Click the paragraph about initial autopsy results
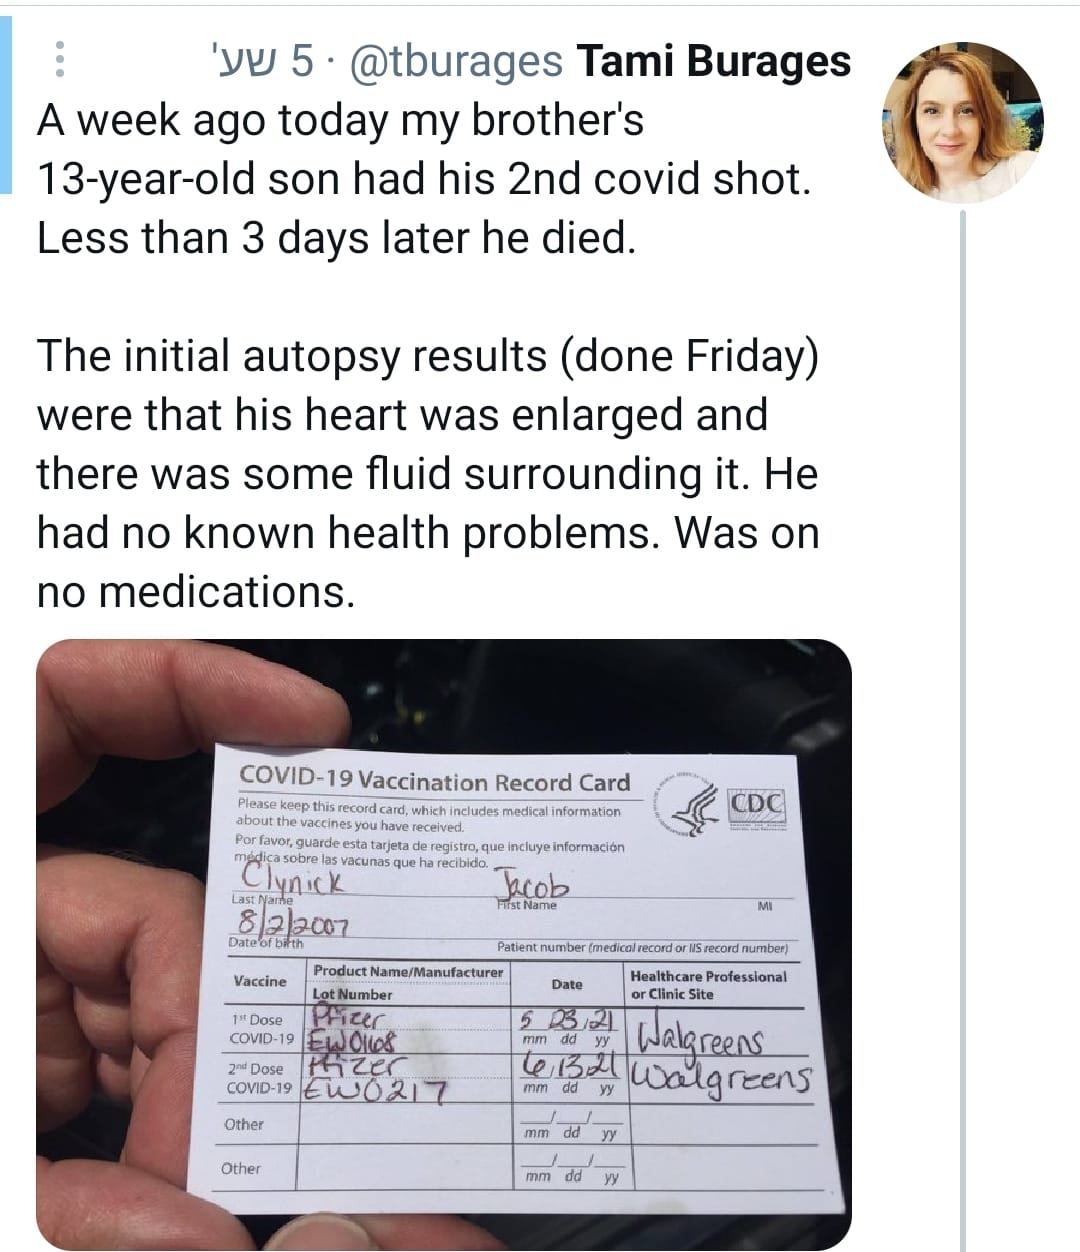 coord(428,474)
